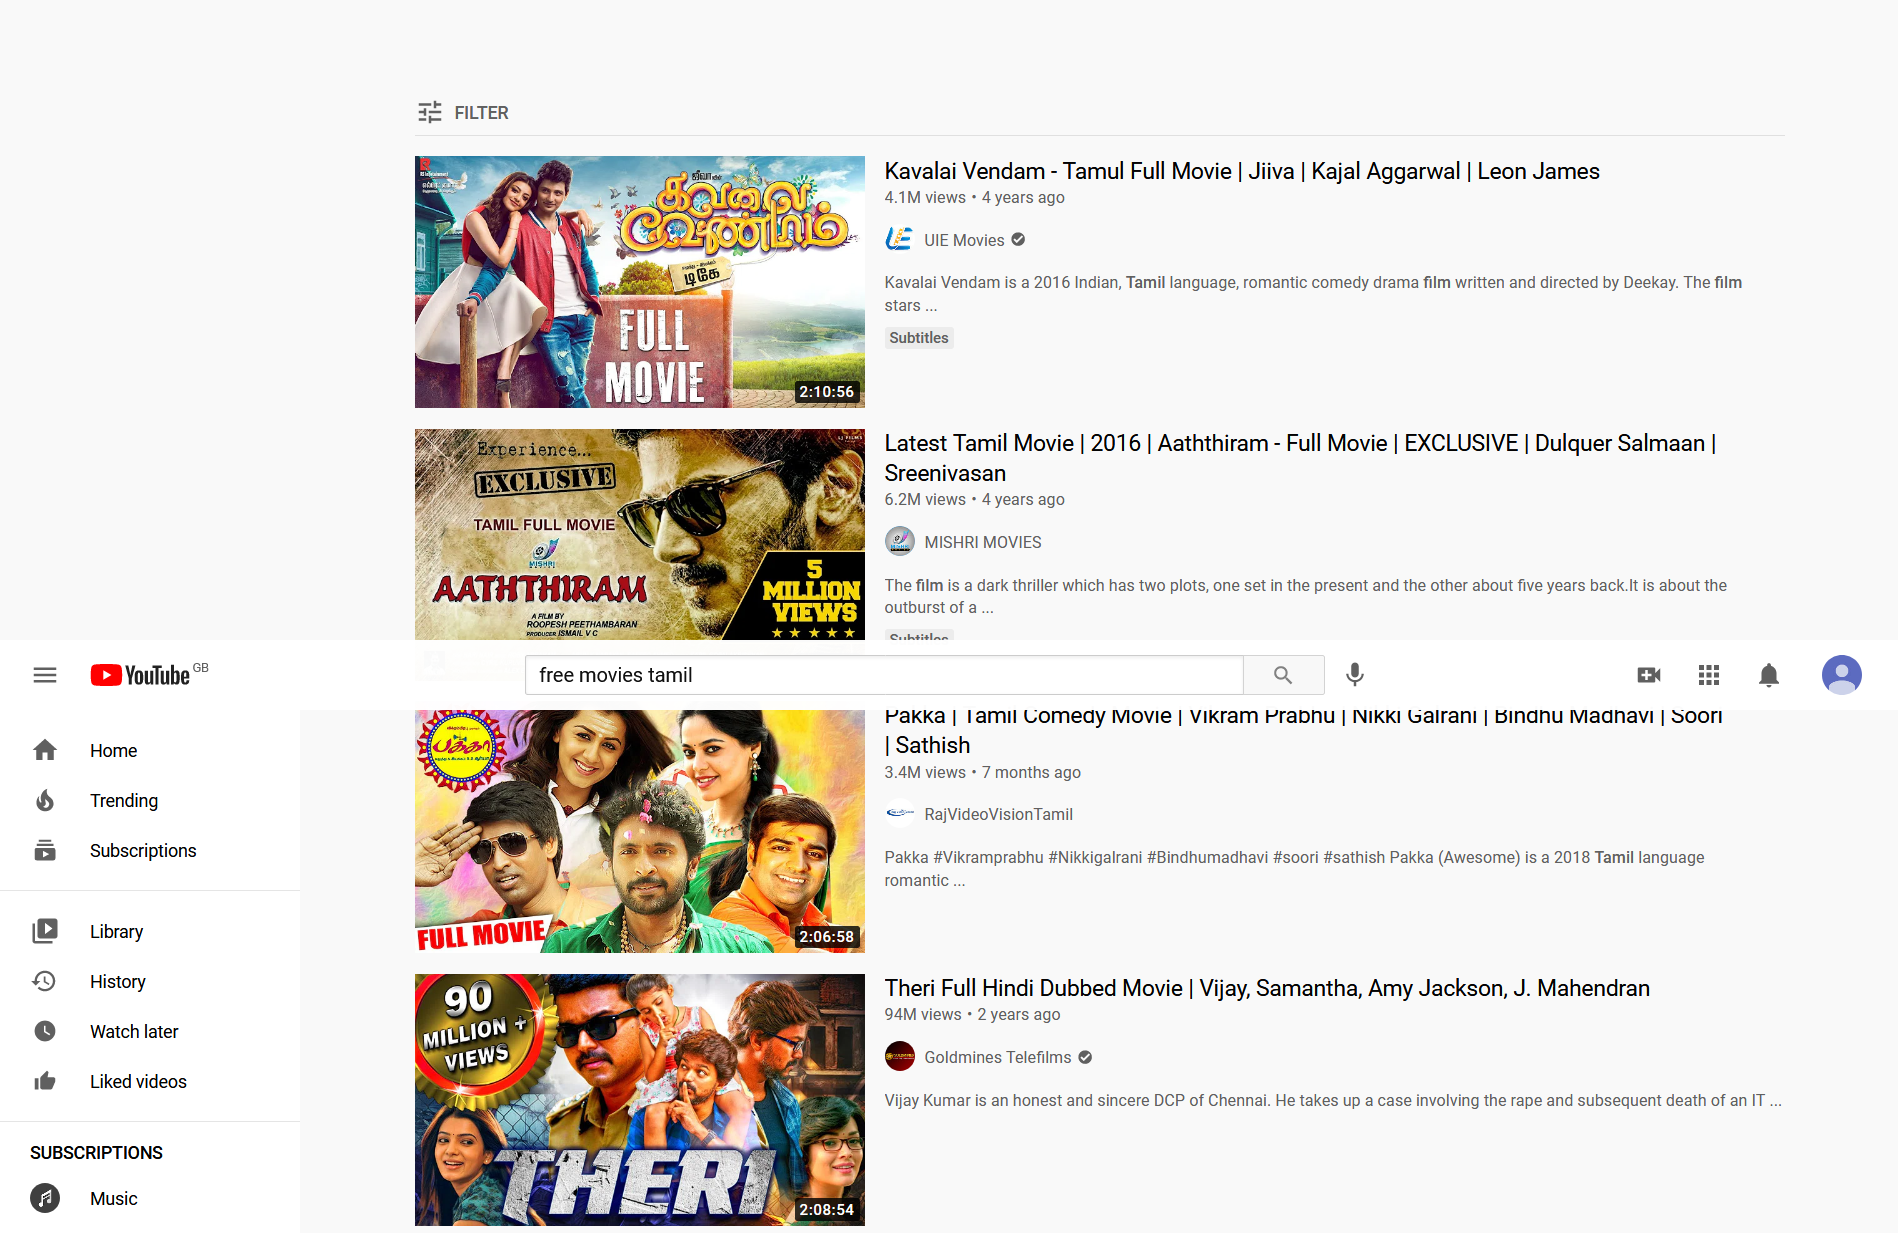The height and width of the screenshot is (1233, 1898).
Task: Open the hamburger guide menu
Action: click(x=45, y=675)
